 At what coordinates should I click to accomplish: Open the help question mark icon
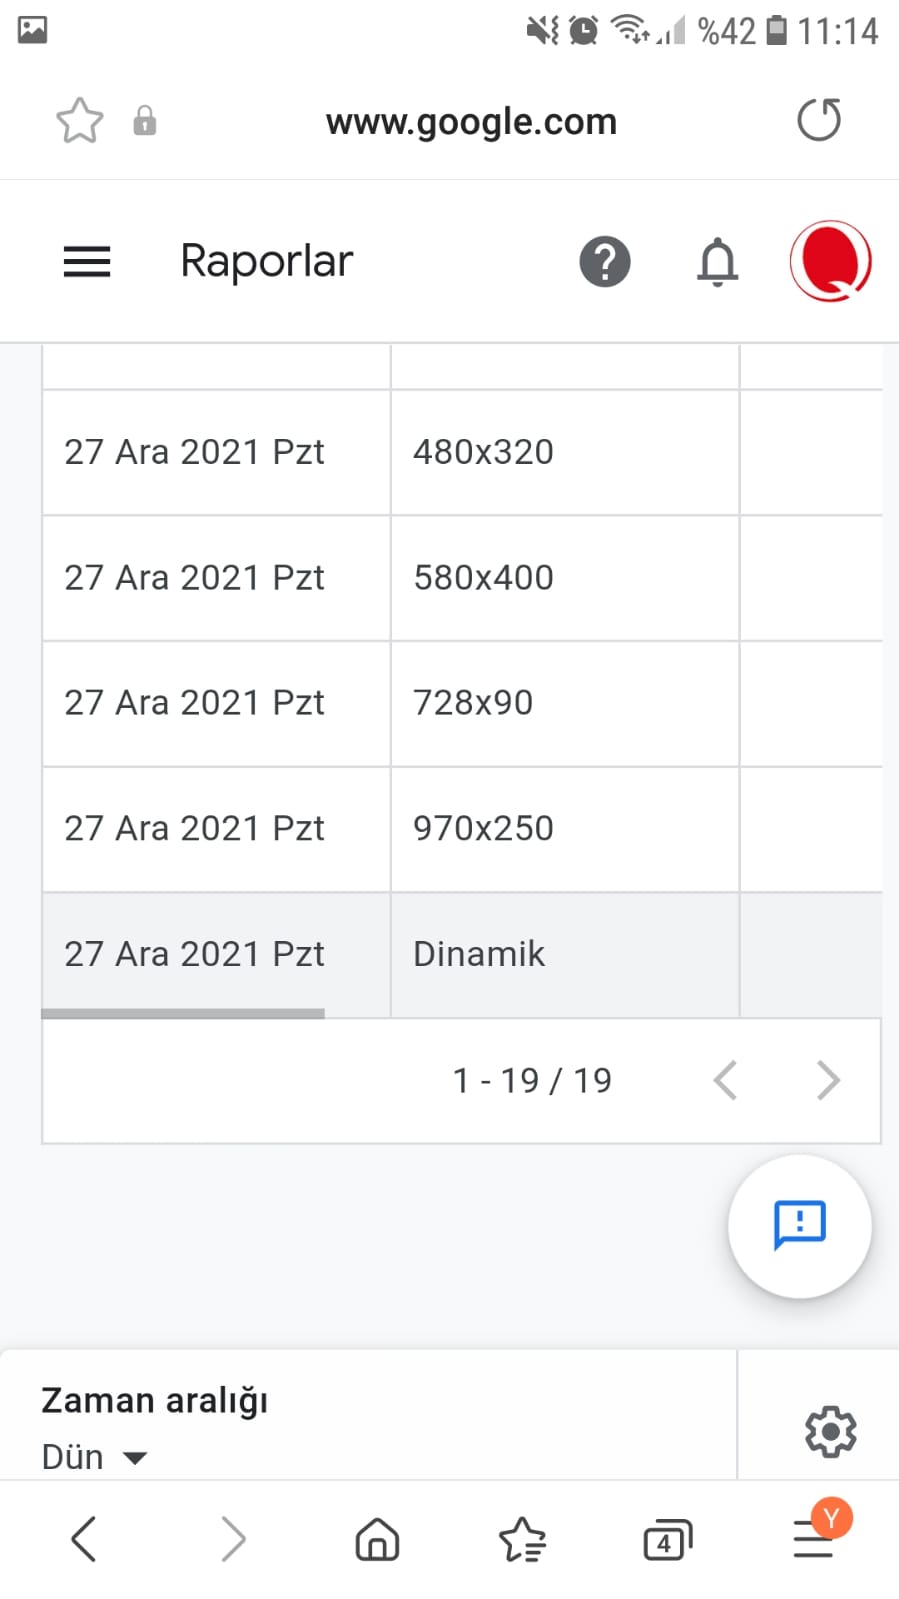click(x=605, y=262)
